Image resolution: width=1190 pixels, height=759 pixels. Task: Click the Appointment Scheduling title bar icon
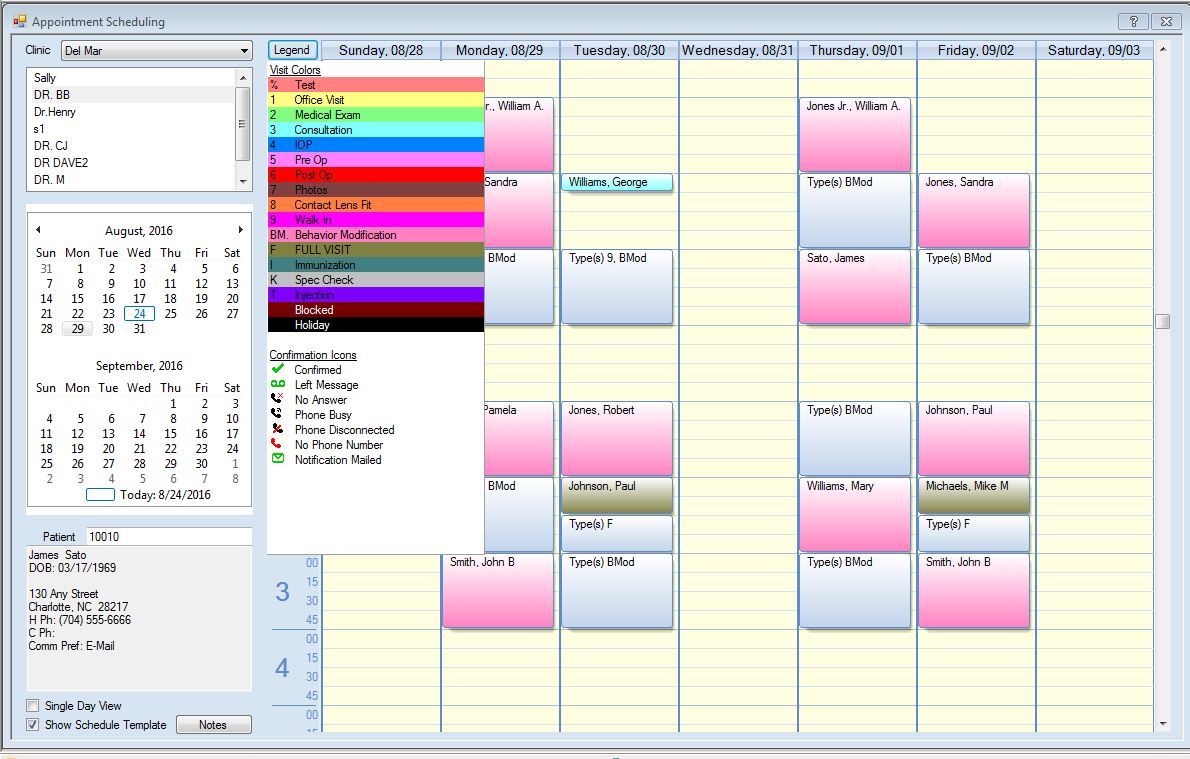20,21
